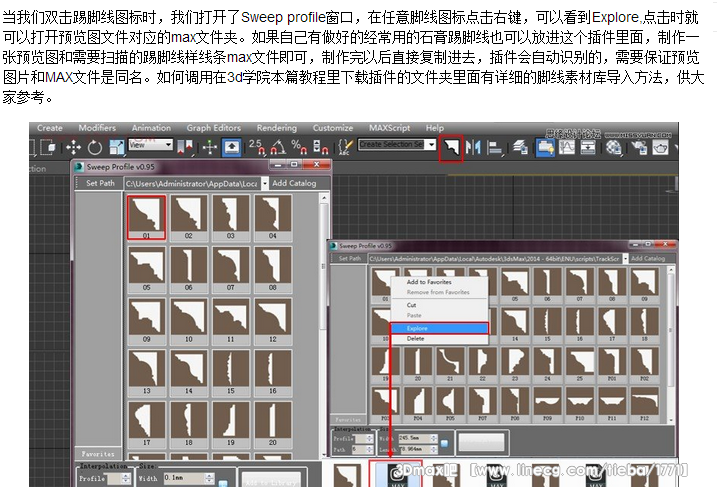Click Favorites in left Sweep Profile

(98, 454)
